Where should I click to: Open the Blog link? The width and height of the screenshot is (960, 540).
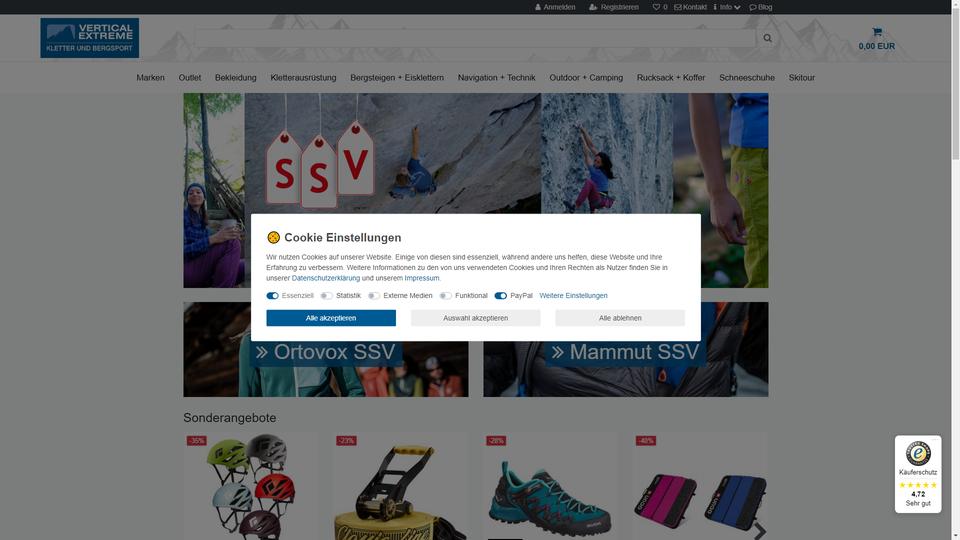click(x=761, y=7)
